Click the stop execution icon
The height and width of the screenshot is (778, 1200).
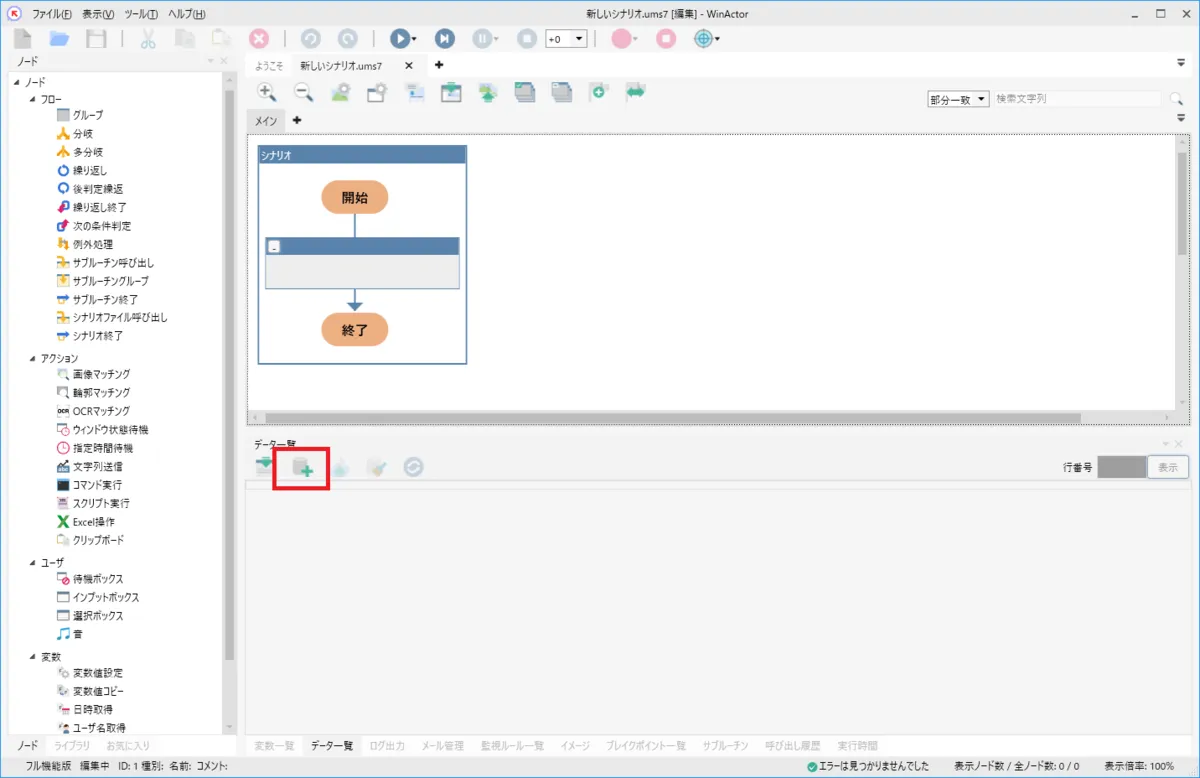point(527,38)
